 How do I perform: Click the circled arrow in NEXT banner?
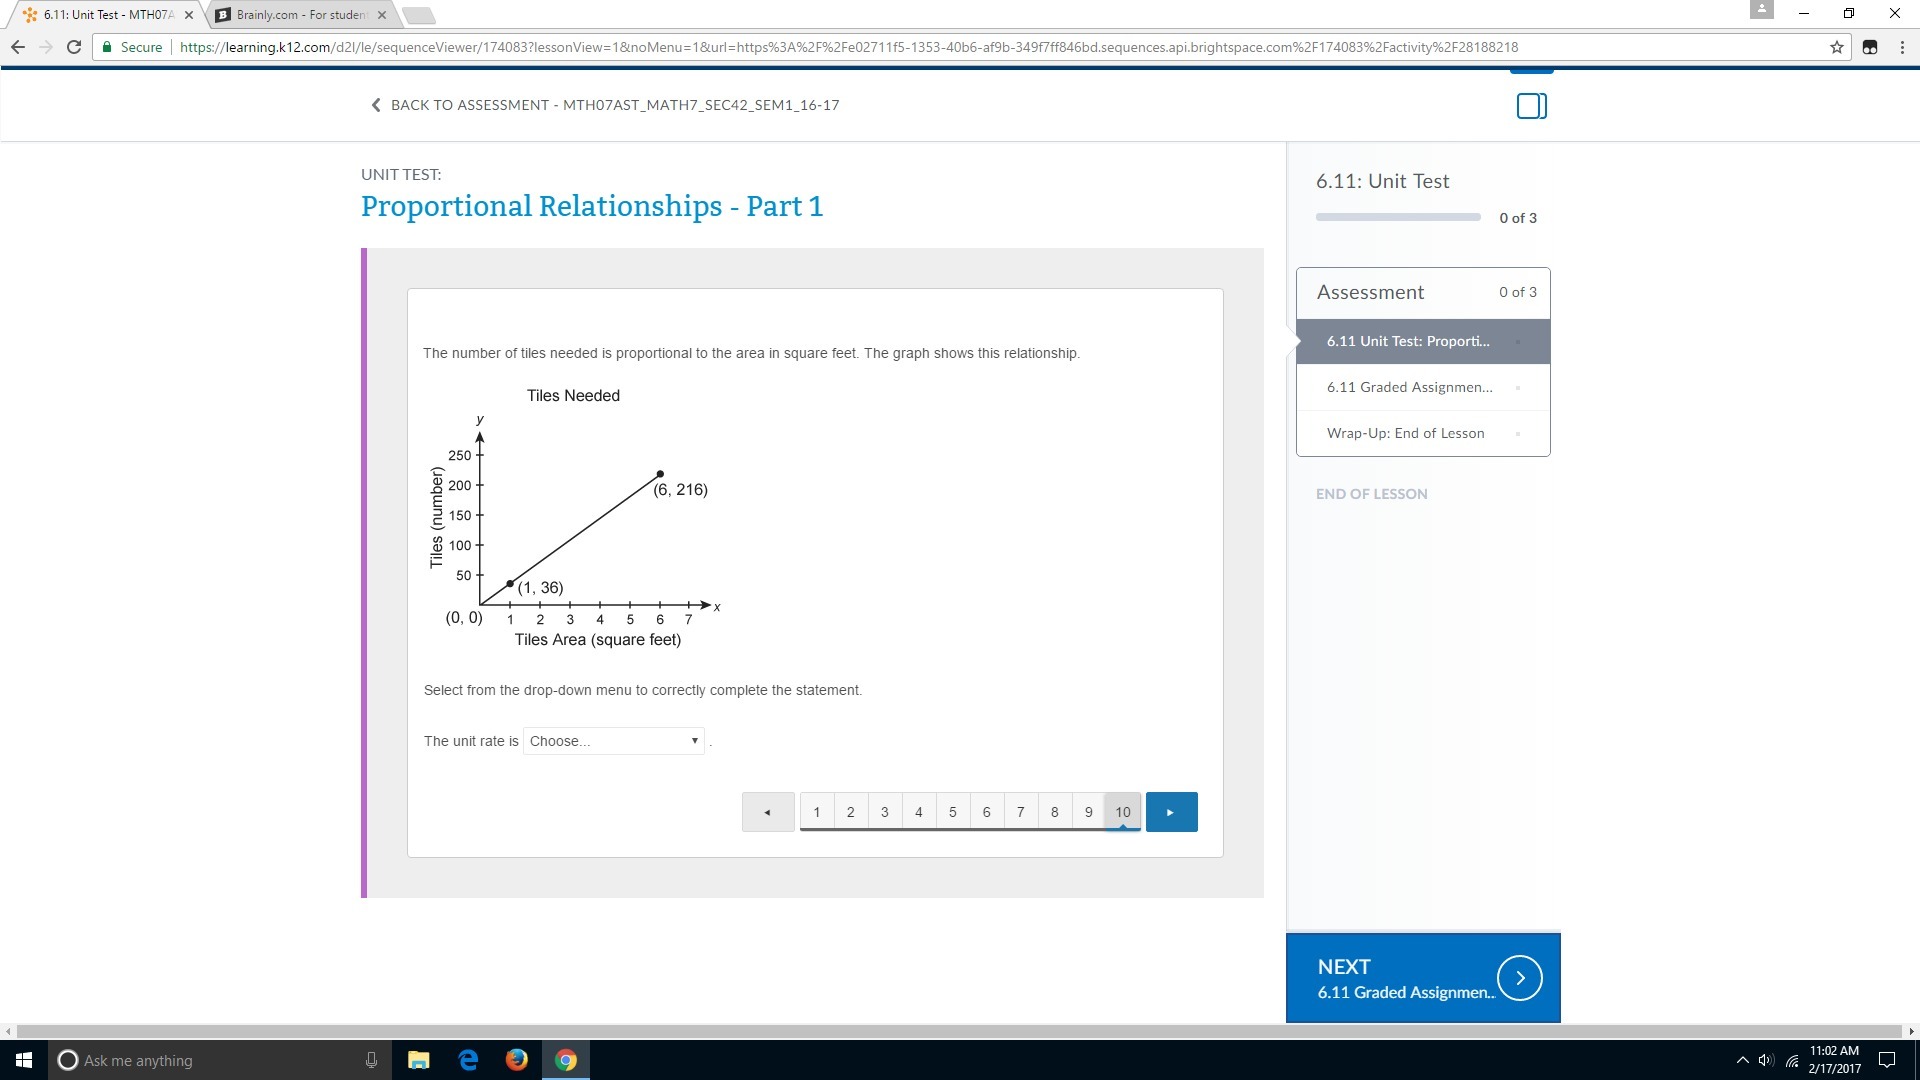(1519, 978)
